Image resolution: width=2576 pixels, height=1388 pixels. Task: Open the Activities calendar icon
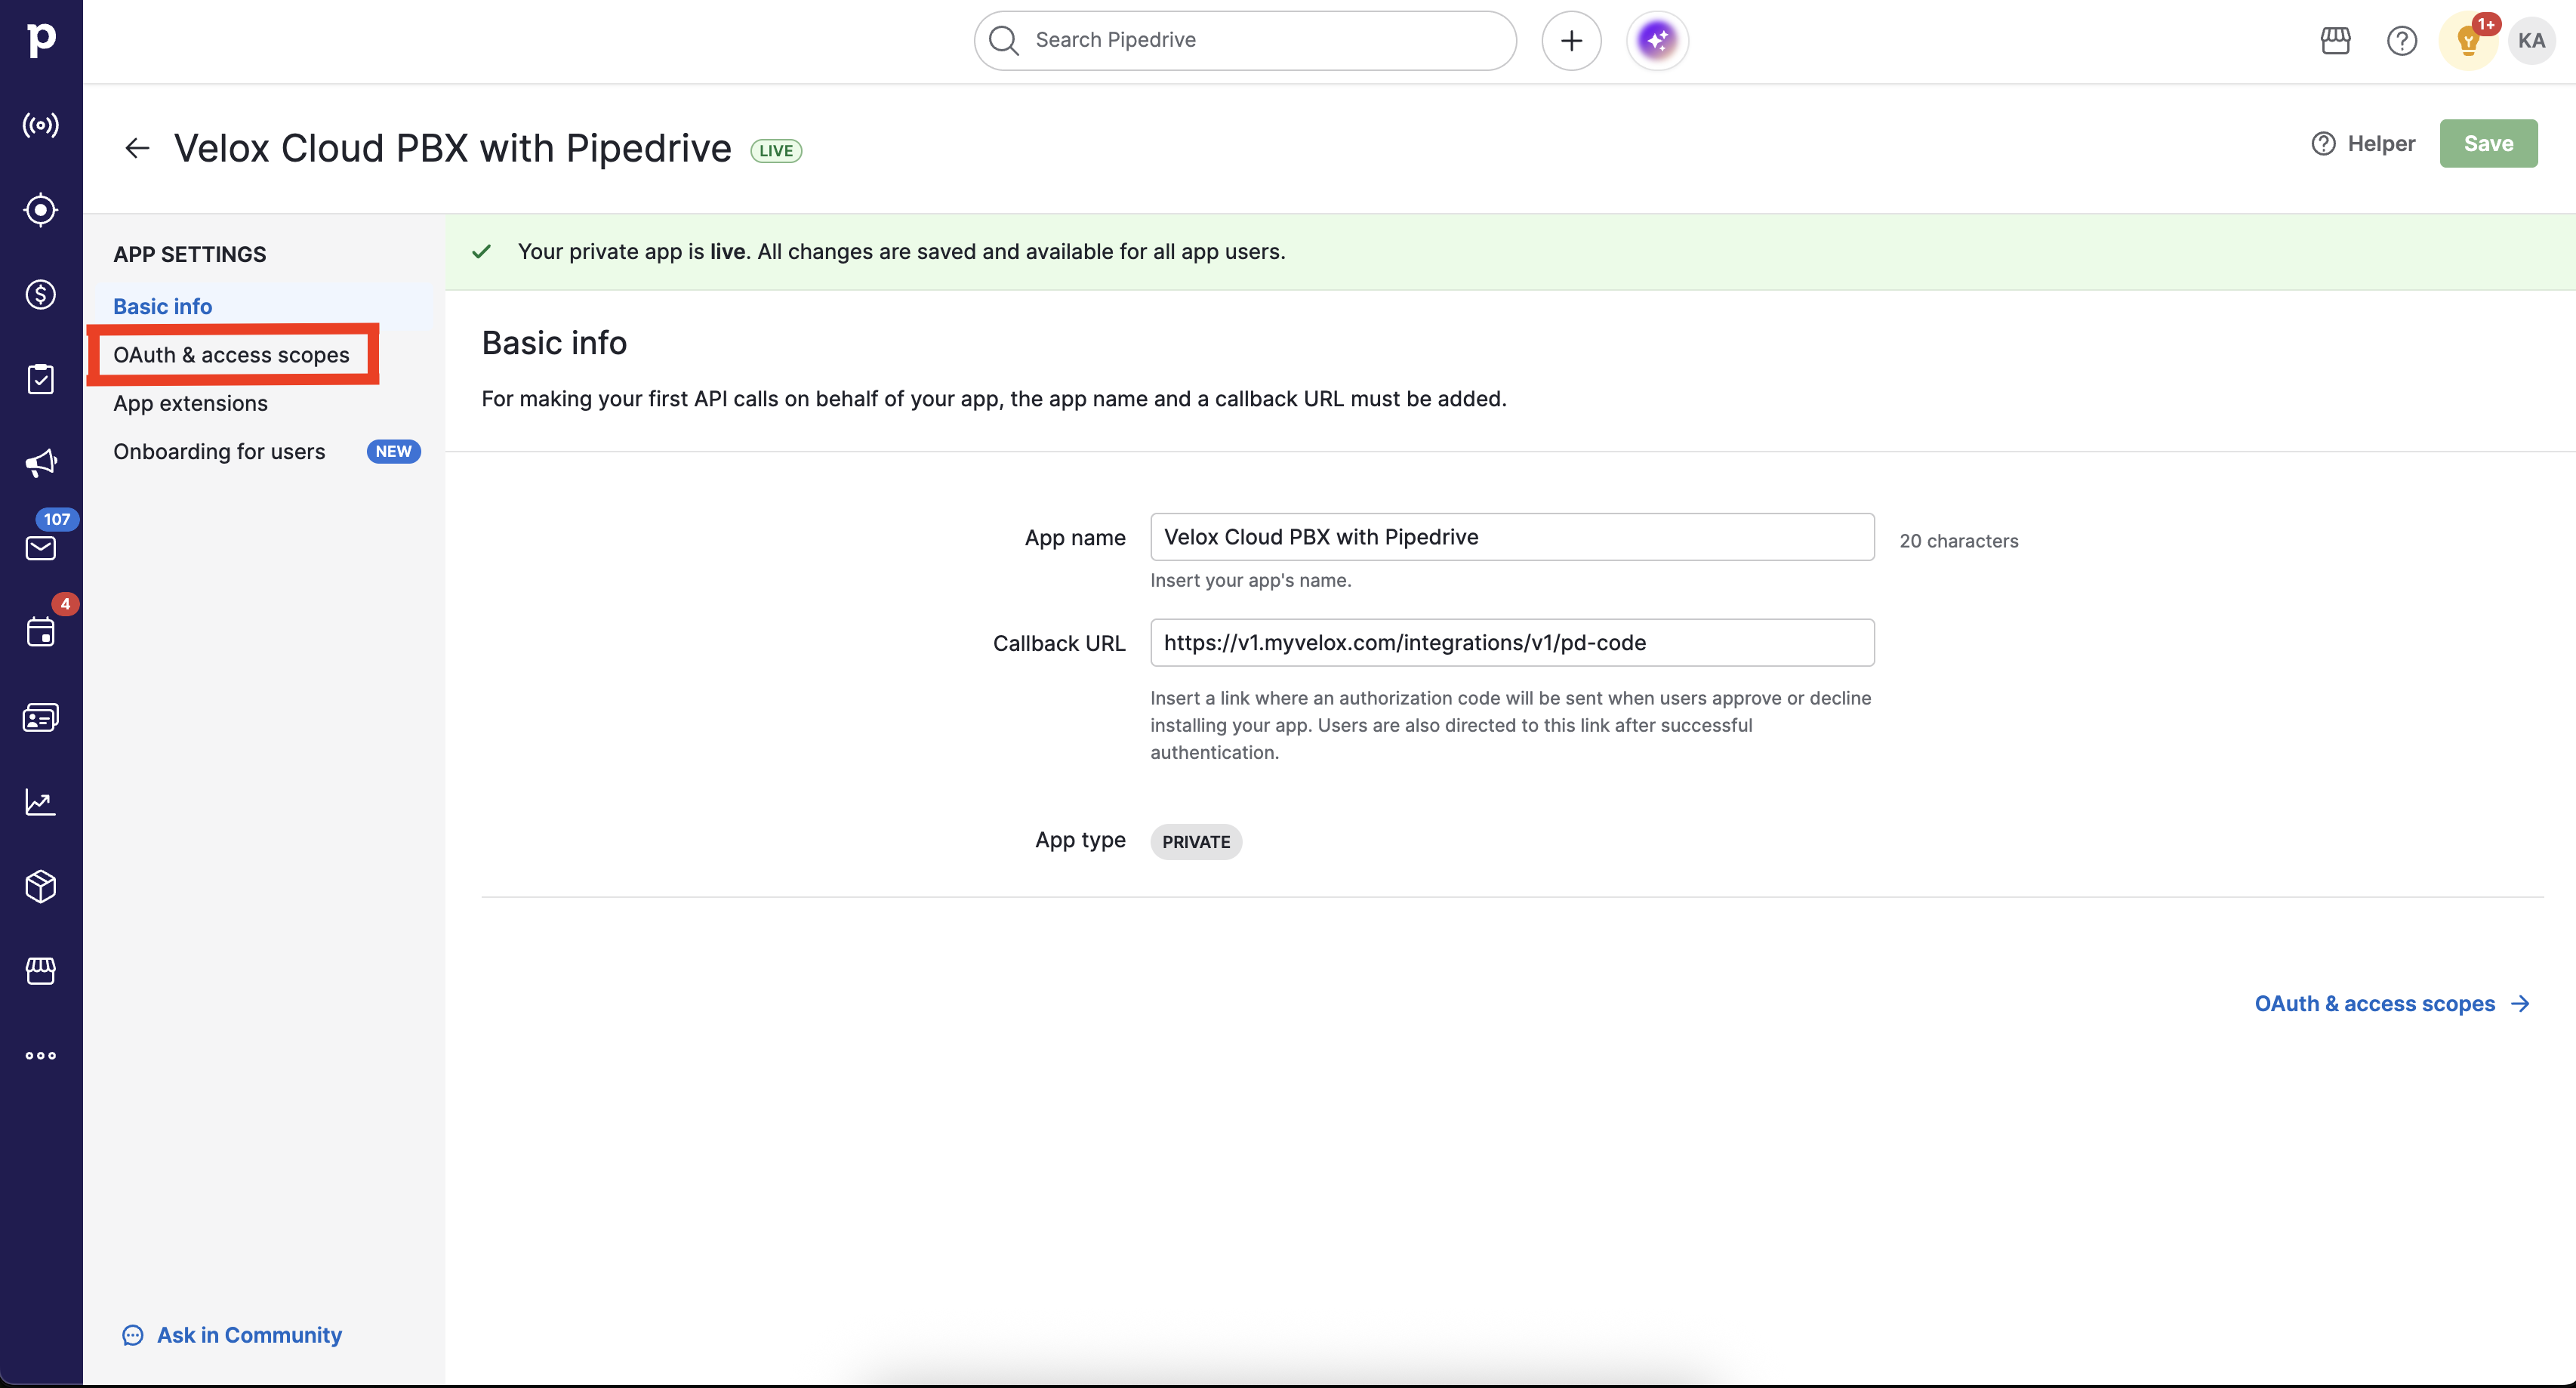tap(40, 632)
